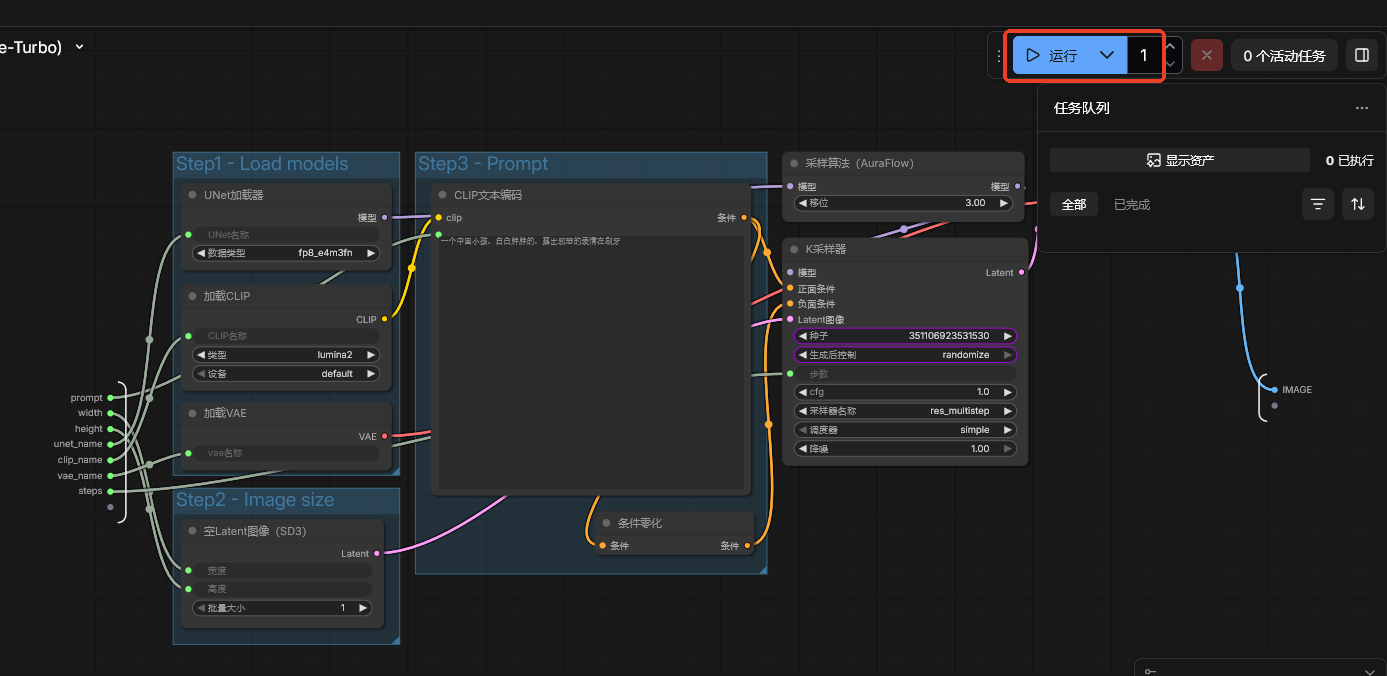Click the right arrow on 批量大小 field
This screenshot has width=1387, height=676.
363,608
